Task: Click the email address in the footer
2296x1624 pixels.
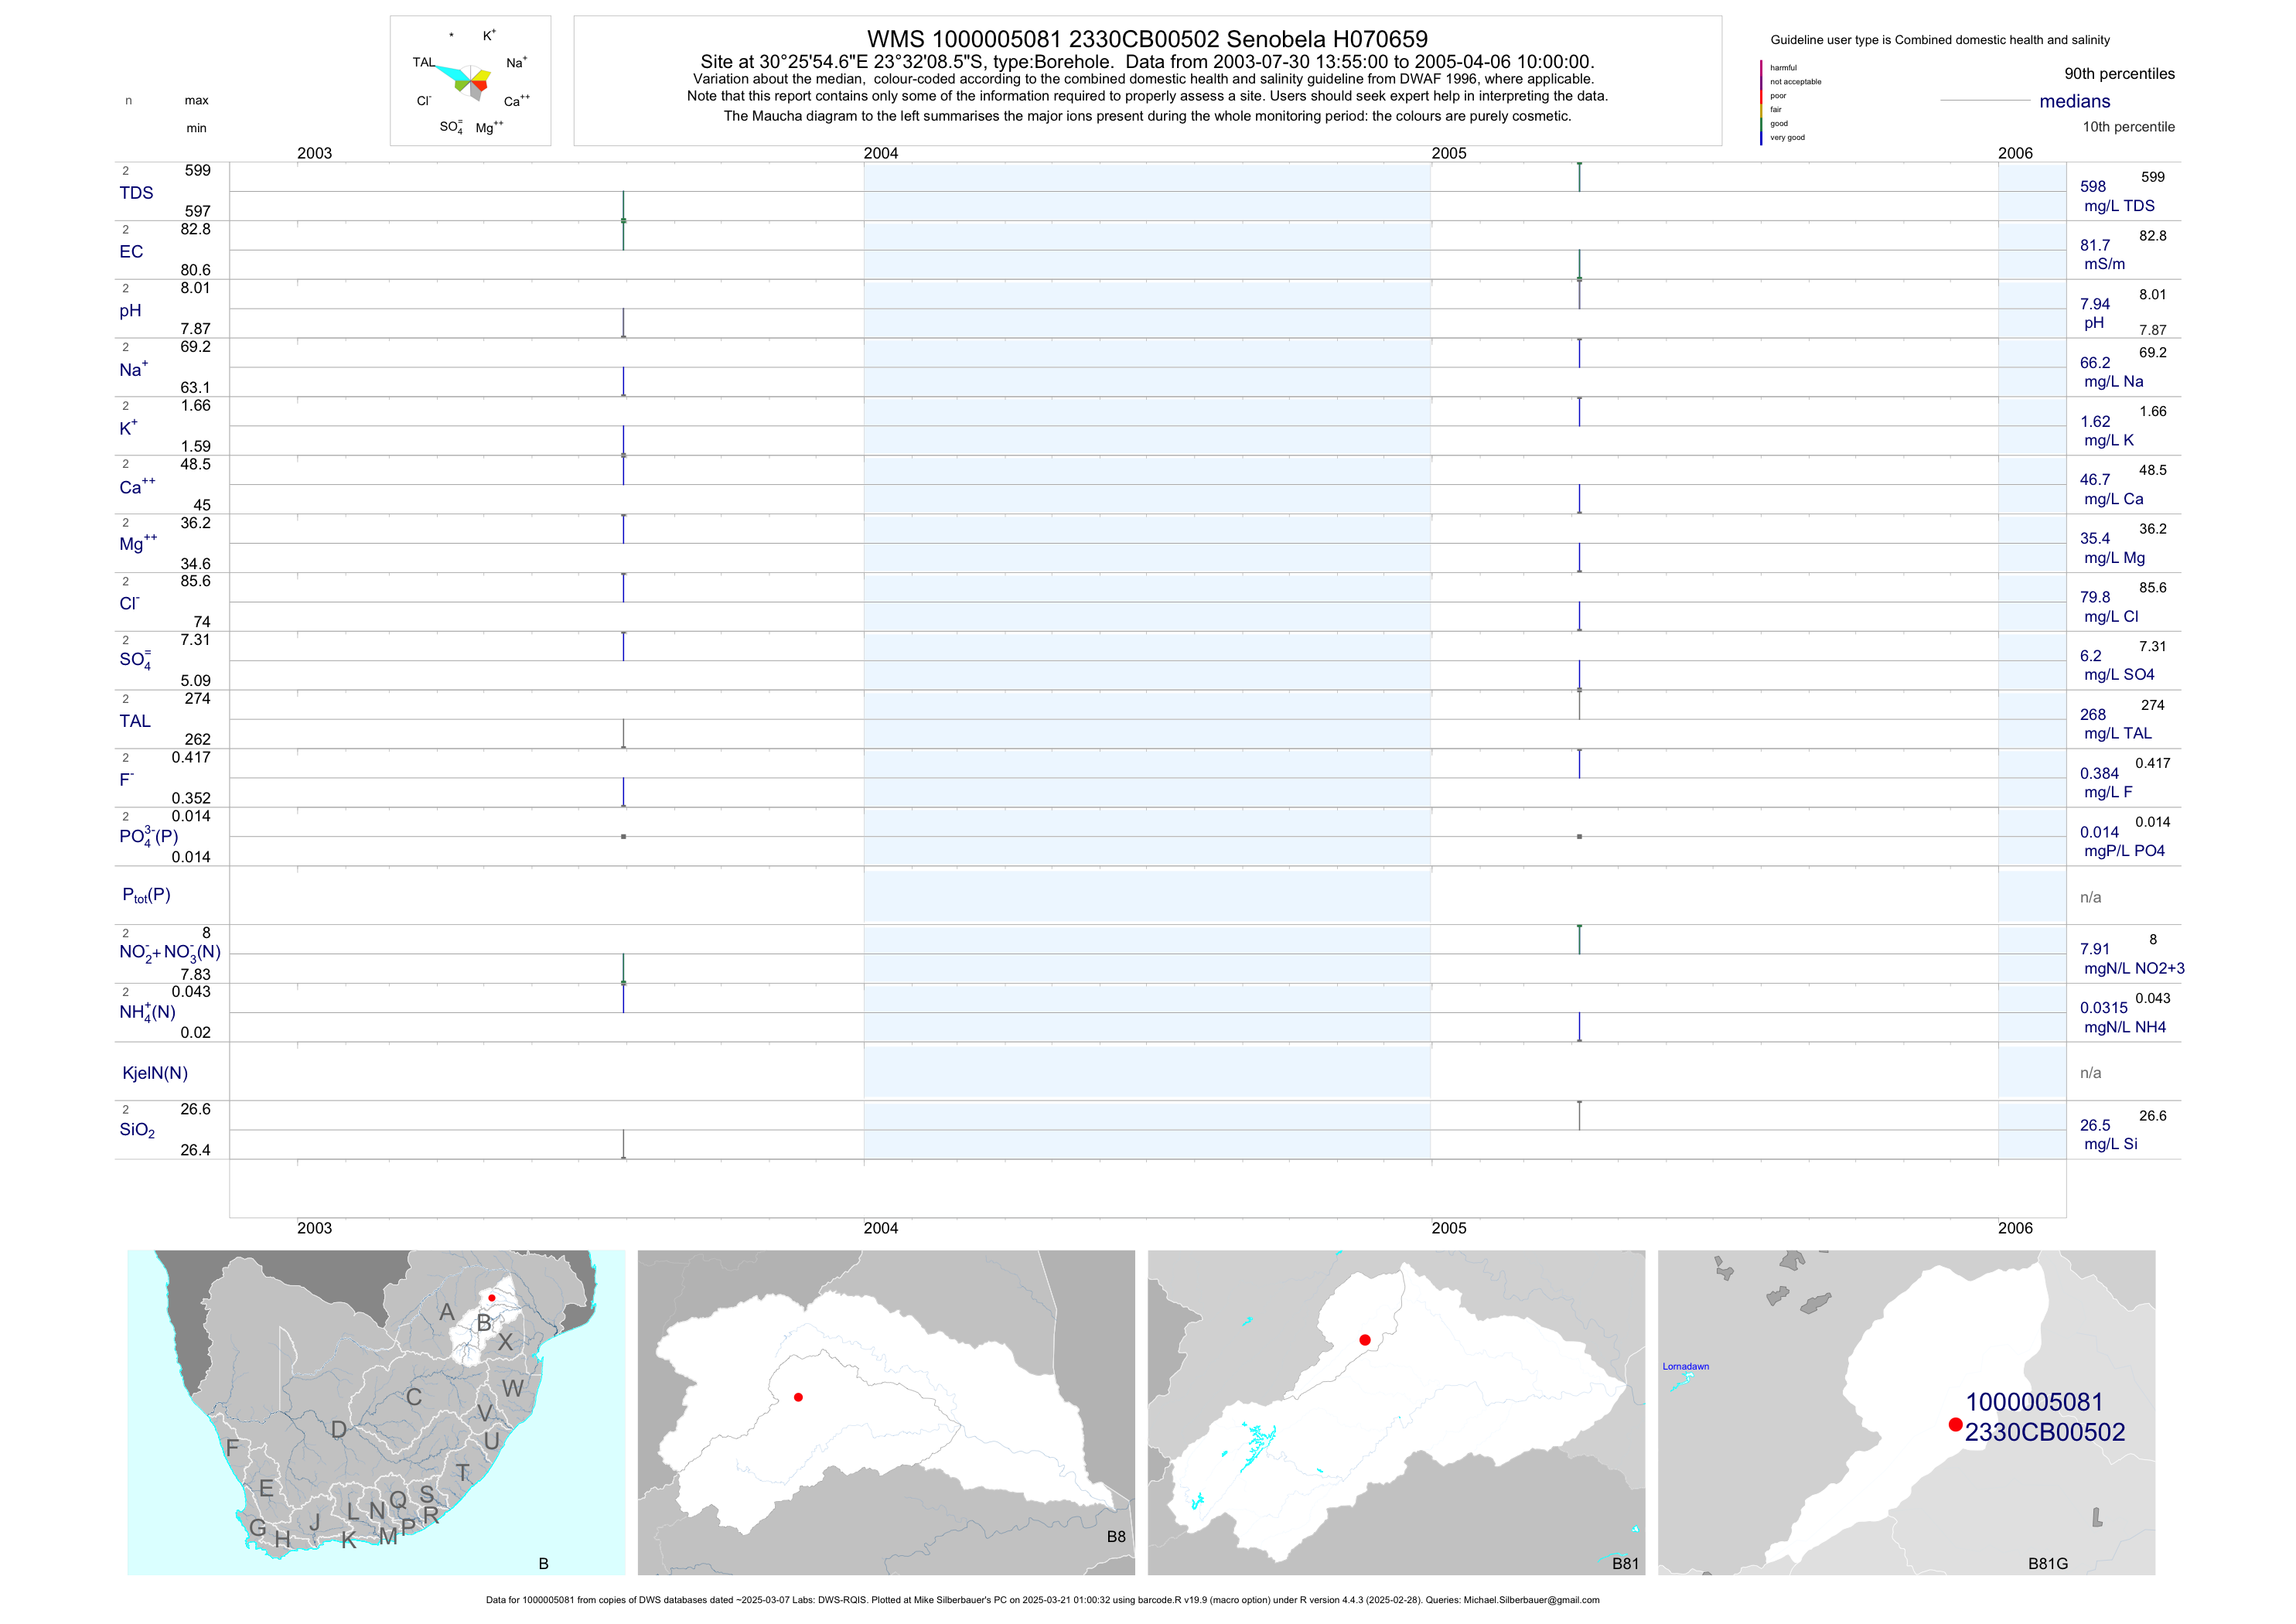Action: [1531, 1600]
